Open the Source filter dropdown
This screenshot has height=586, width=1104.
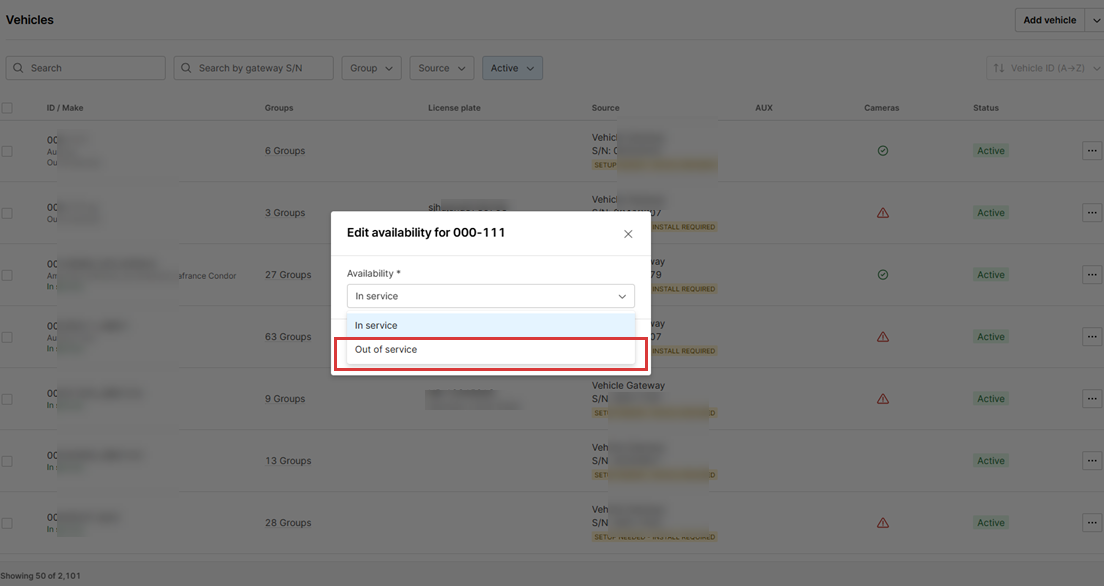[x=441, y=68]
